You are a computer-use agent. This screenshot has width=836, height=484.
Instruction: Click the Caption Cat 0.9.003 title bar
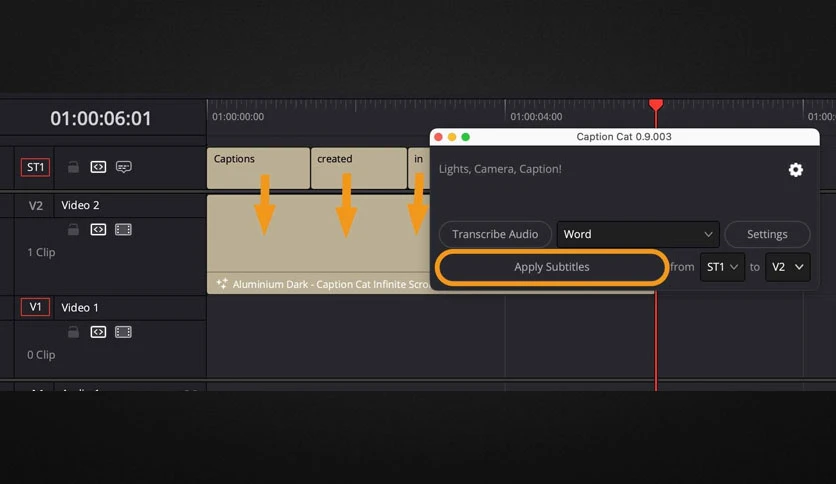(x=624, y=137)
